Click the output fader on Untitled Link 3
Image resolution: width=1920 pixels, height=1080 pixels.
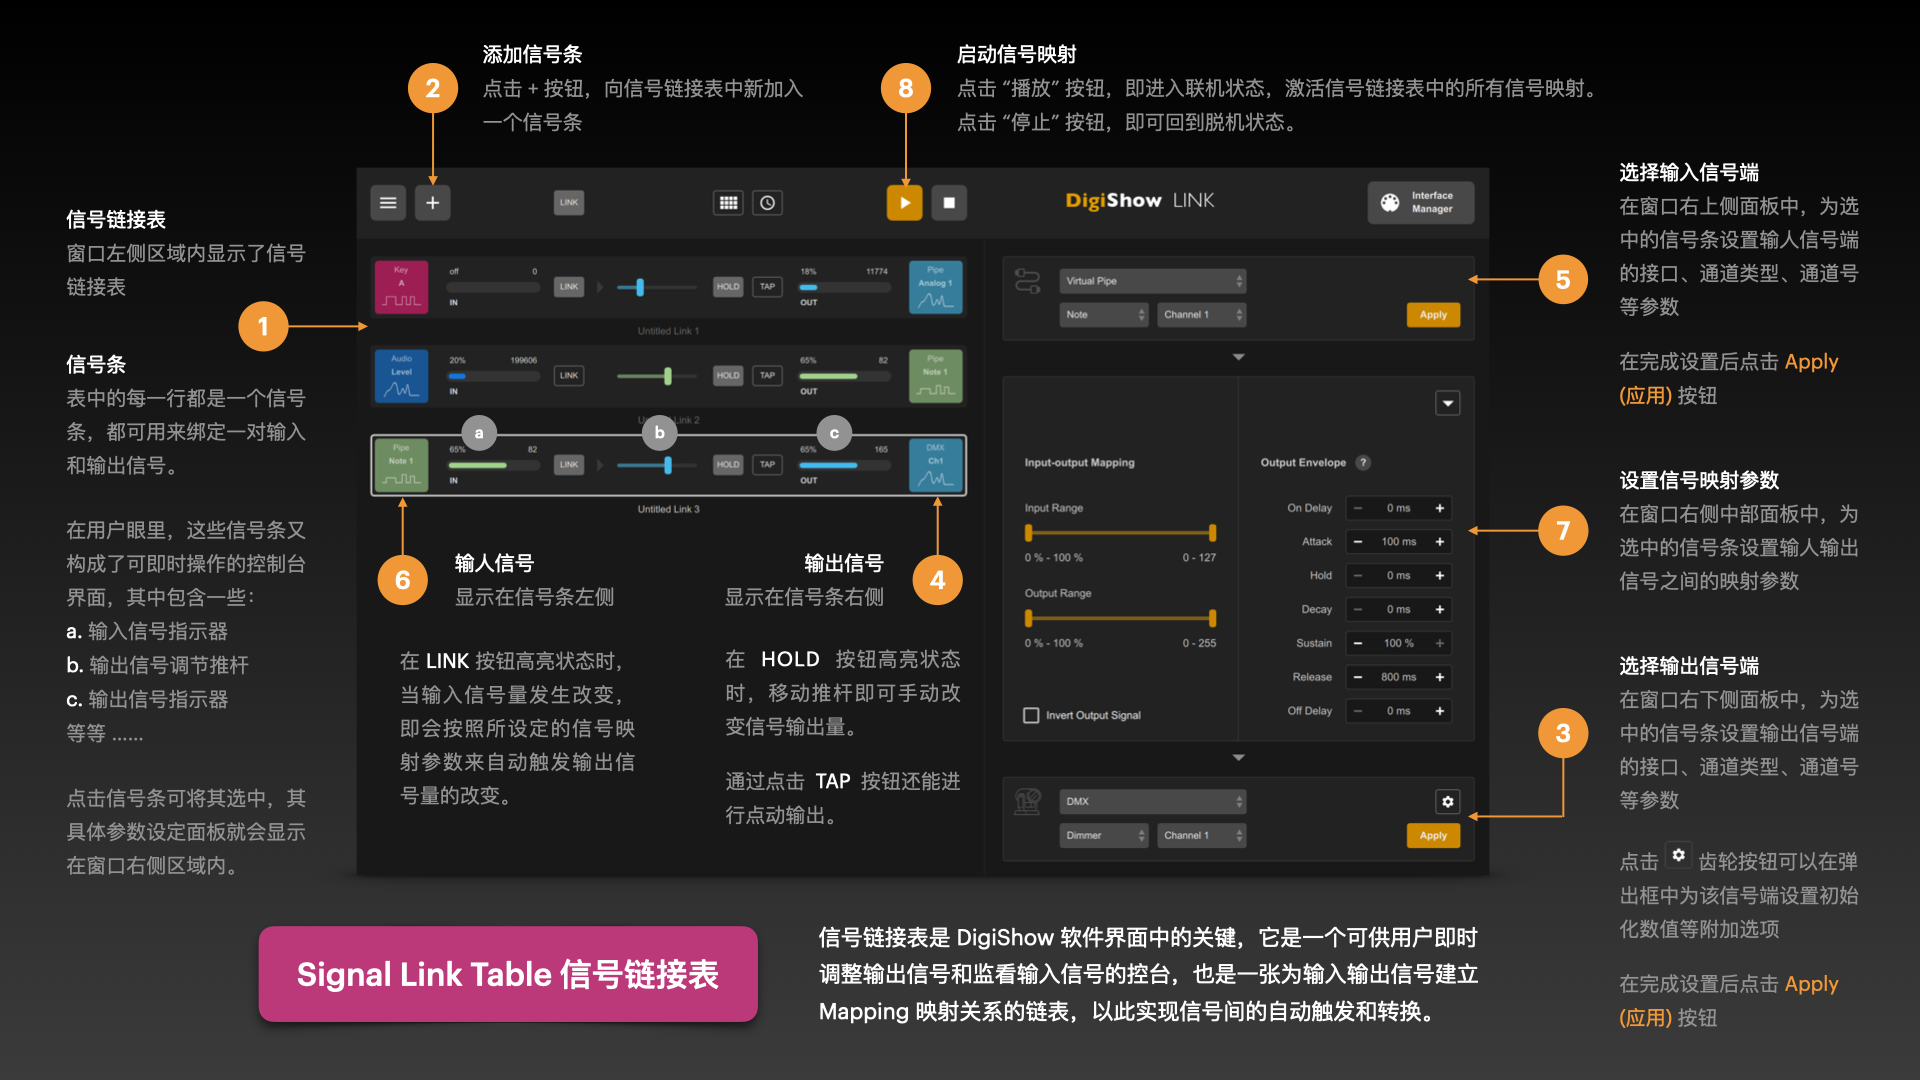(x=667, y=465)
